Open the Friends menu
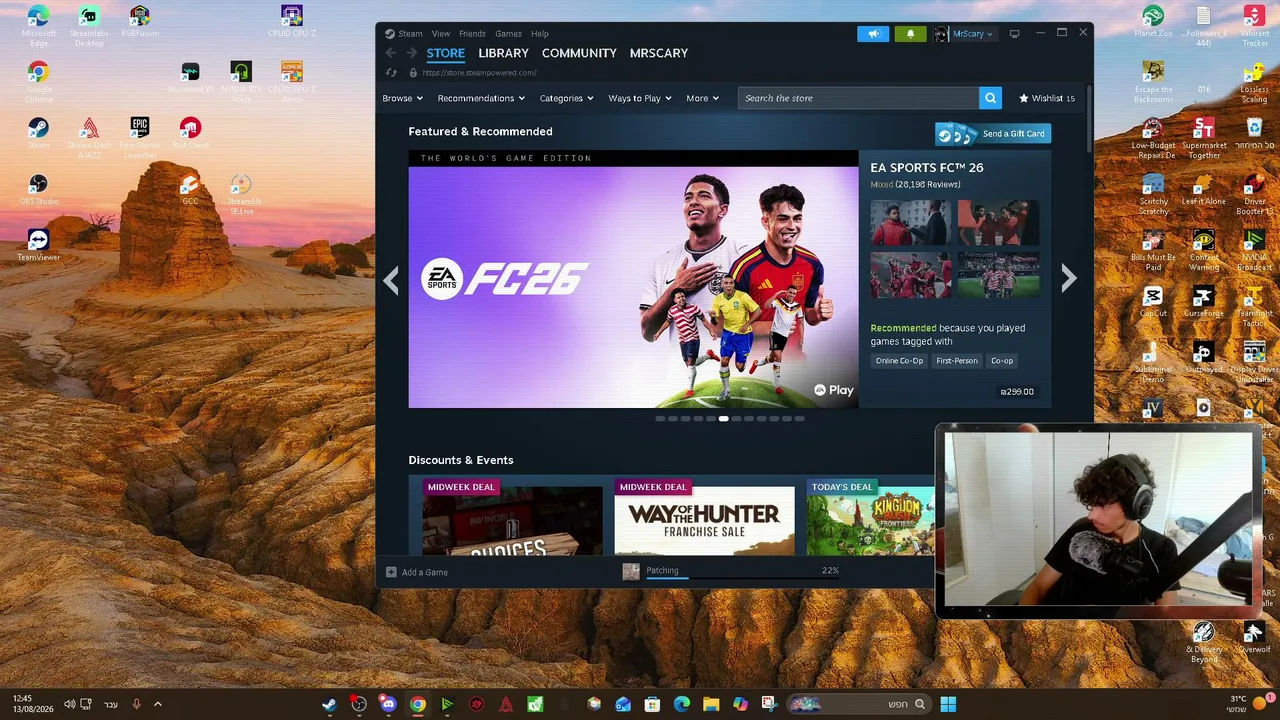 pyautogui.click(x=472, y=34)
